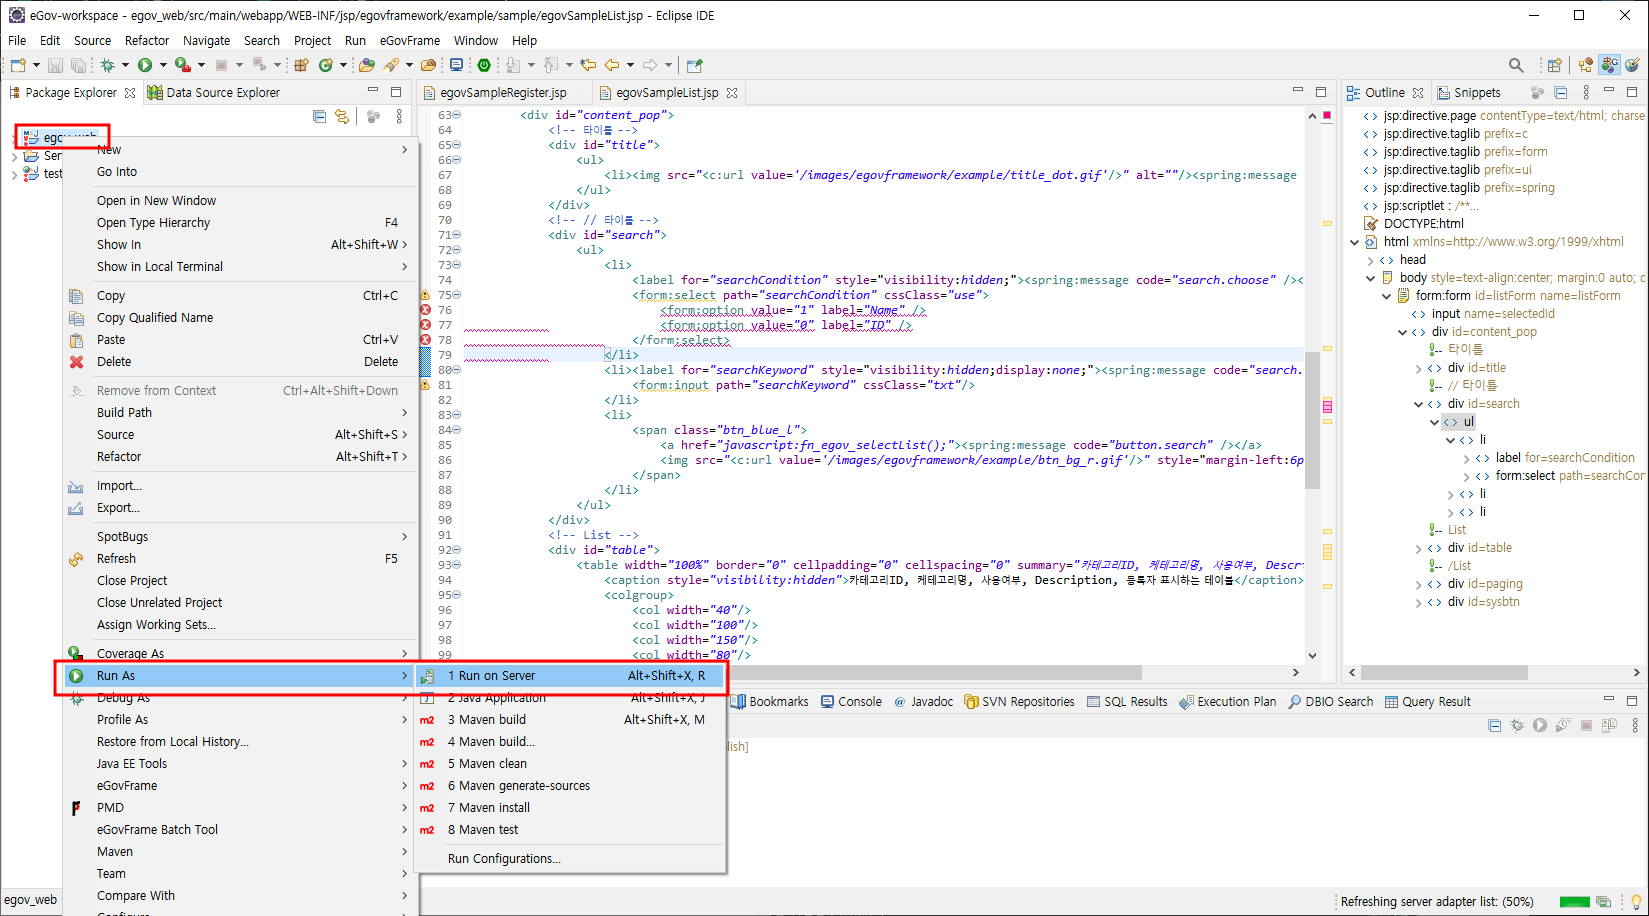1649x916 pixels.
Task: Fold code at line 80
Action: (457, 370)
